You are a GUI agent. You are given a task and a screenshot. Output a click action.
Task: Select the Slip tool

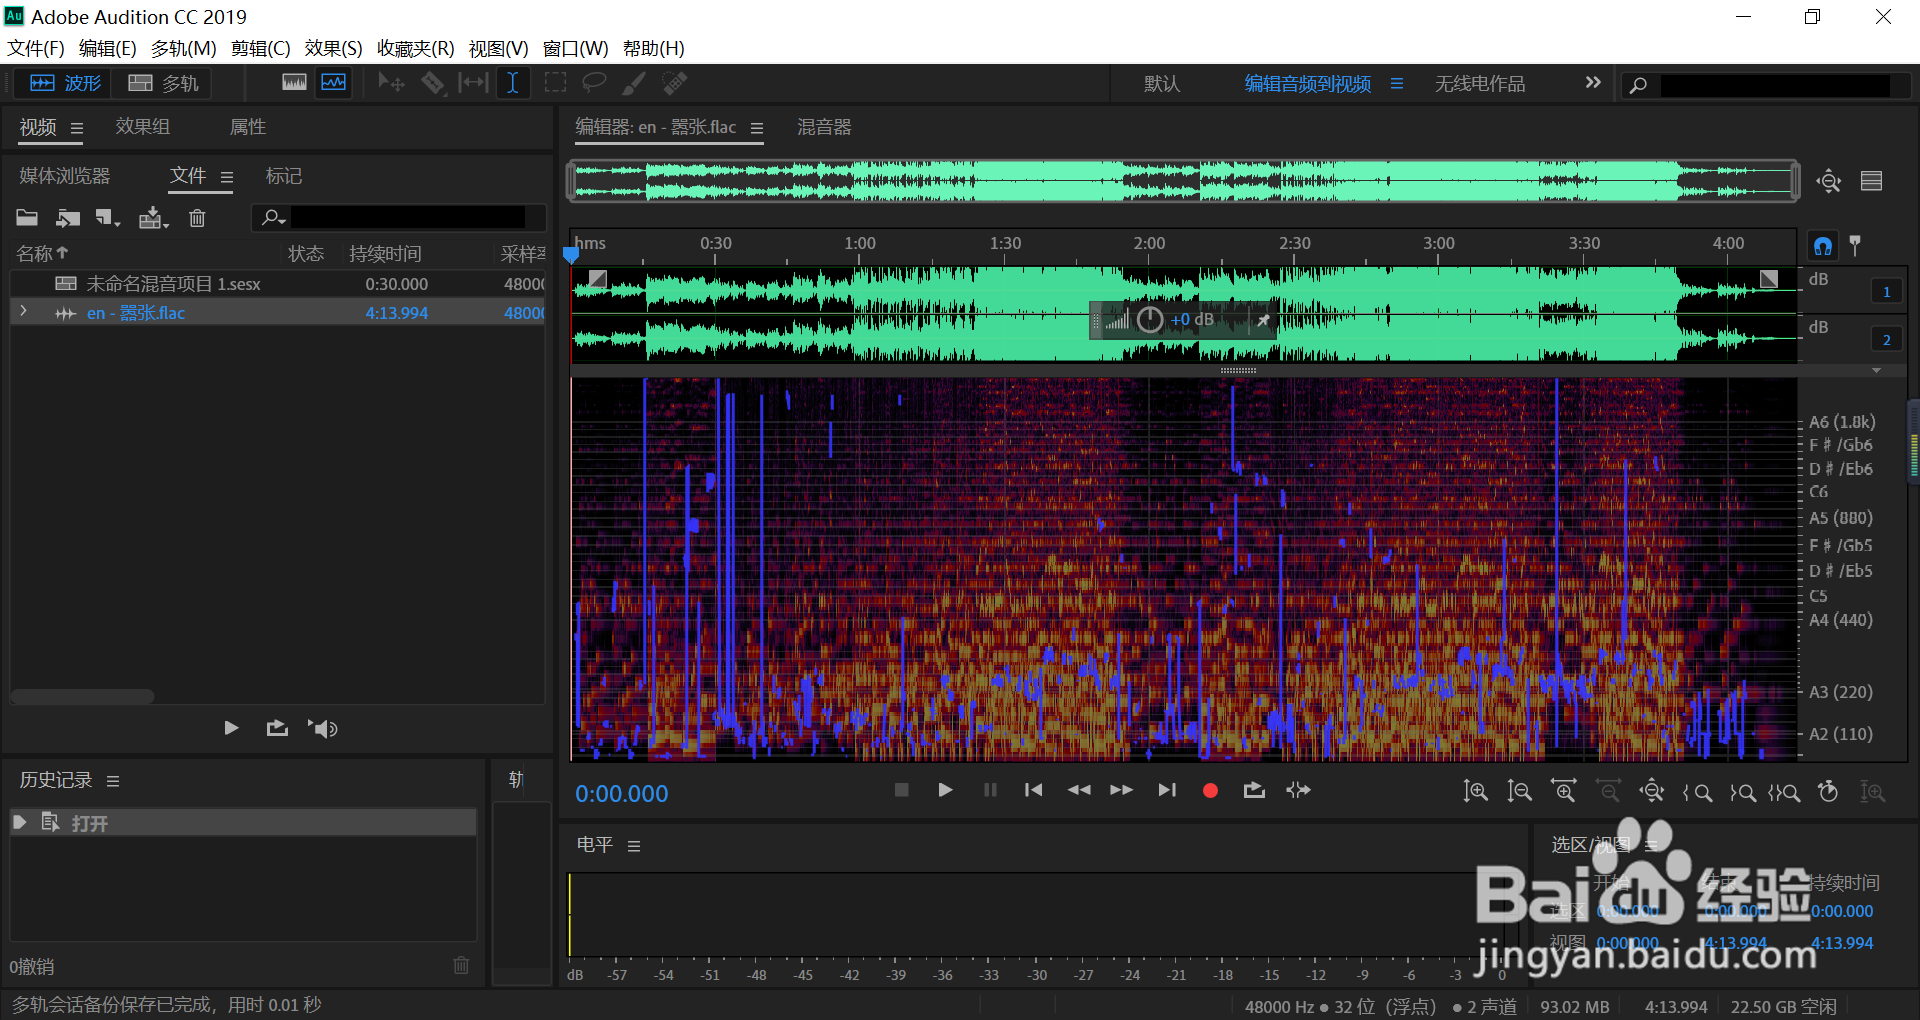473,82
